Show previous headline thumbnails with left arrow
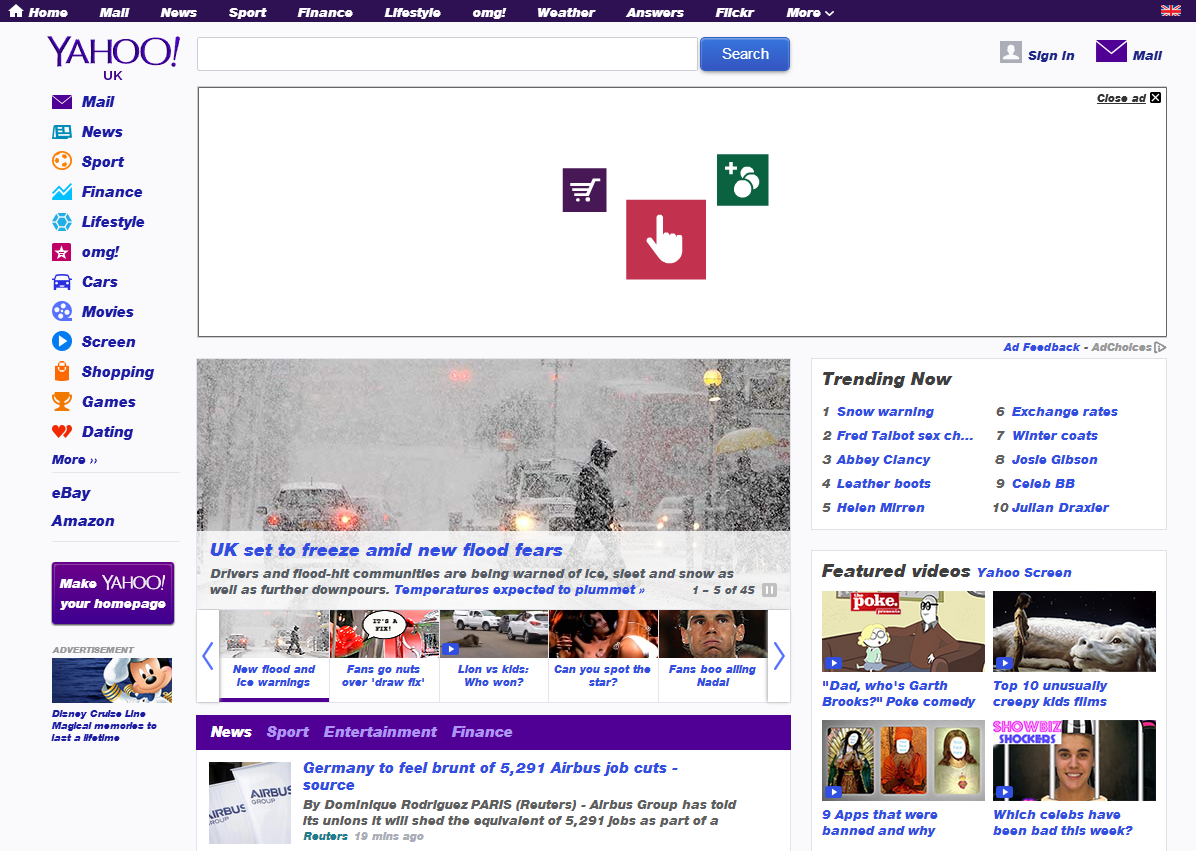 pyautogui.click(x=207, y=656)
